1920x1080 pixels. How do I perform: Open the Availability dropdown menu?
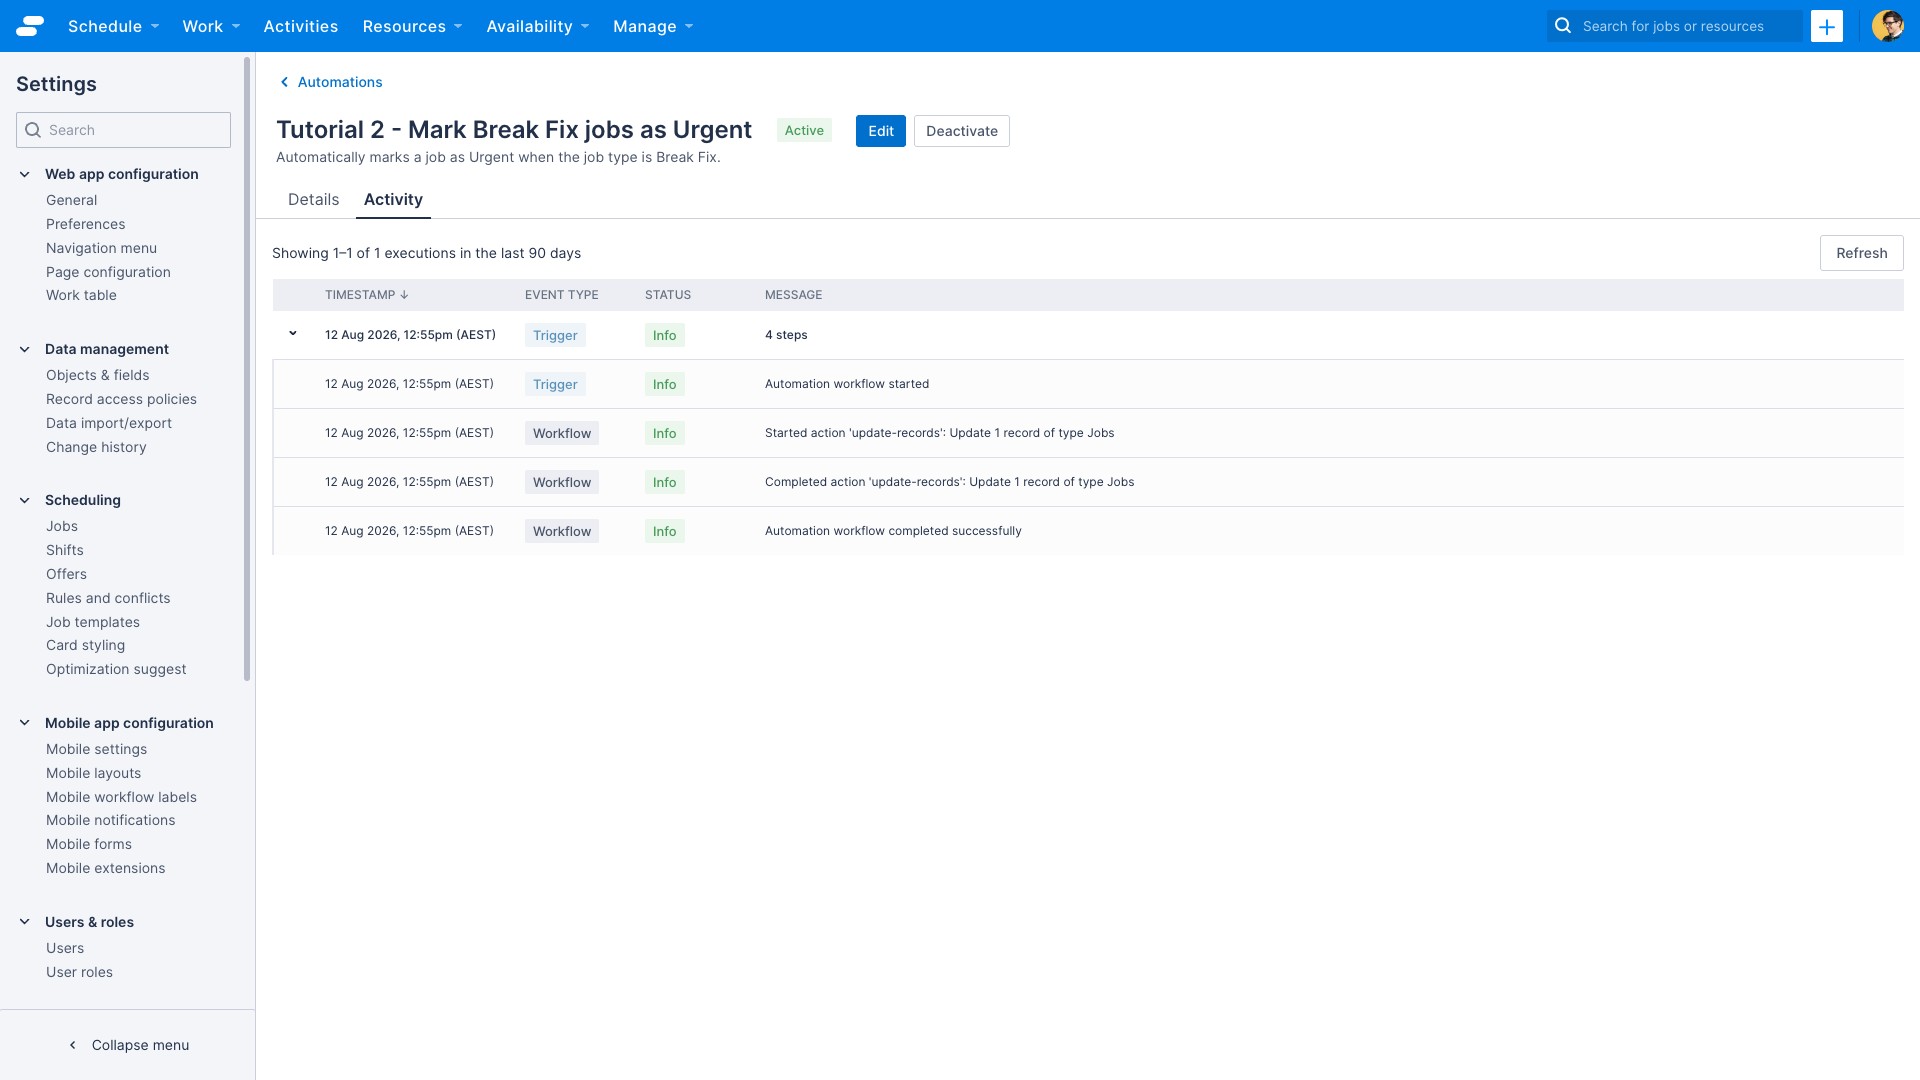537,26
